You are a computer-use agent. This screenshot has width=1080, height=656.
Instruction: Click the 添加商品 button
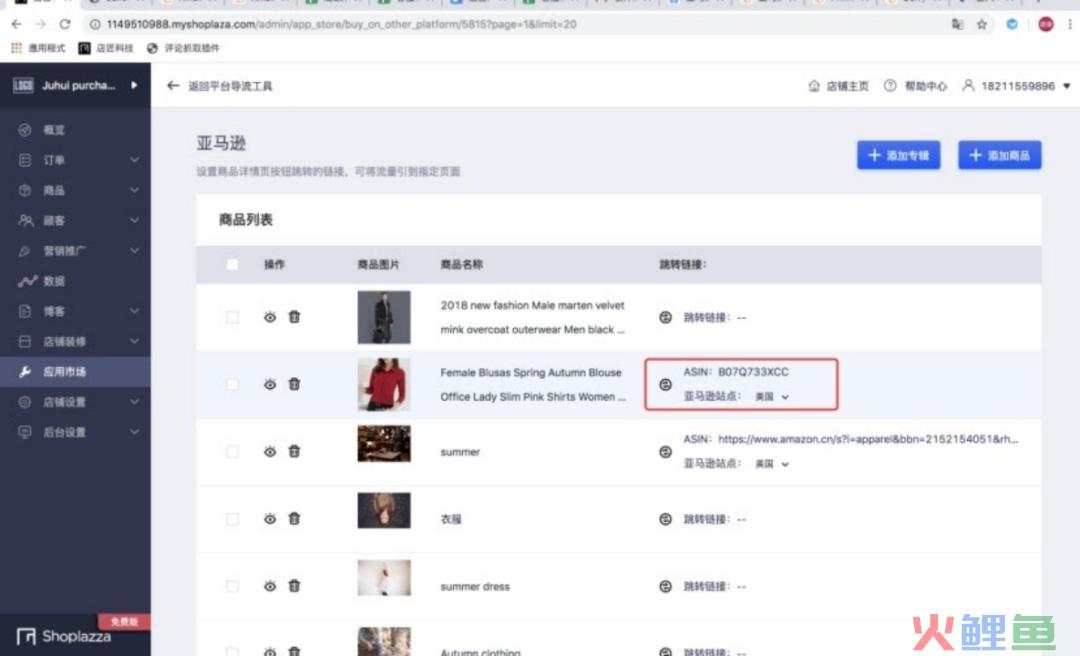(999, 155)
